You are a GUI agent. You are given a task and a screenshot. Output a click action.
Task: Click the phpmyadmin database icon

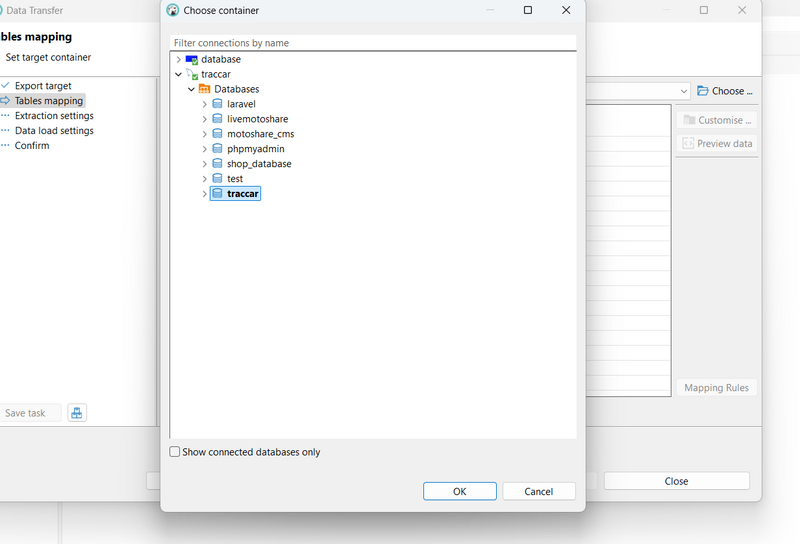pyautogui.click(x=217, y=149)
